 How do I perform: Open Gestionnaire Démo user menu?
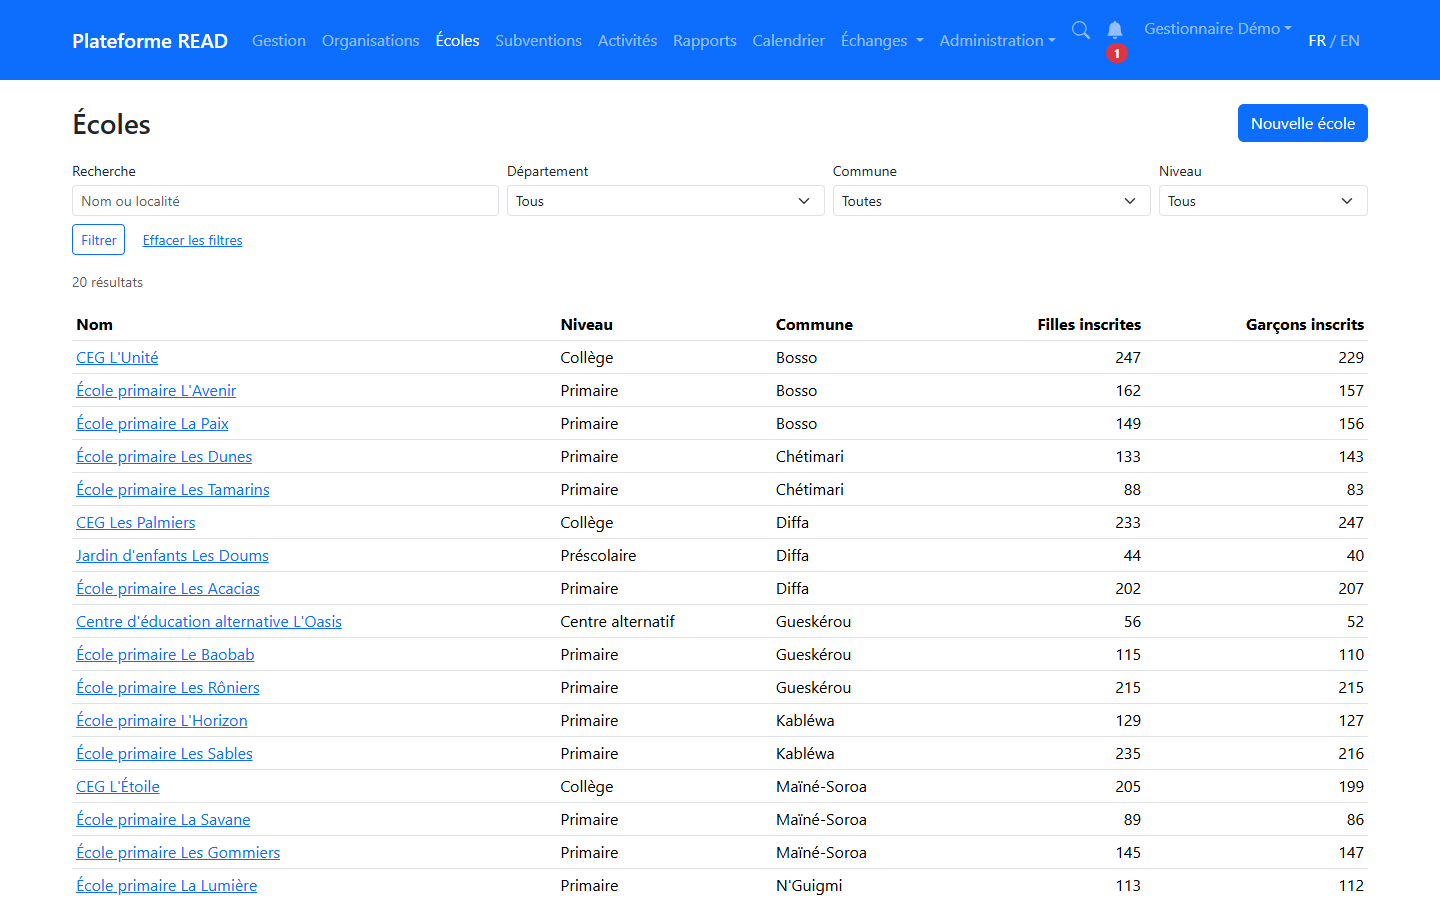coord(1218,29)
